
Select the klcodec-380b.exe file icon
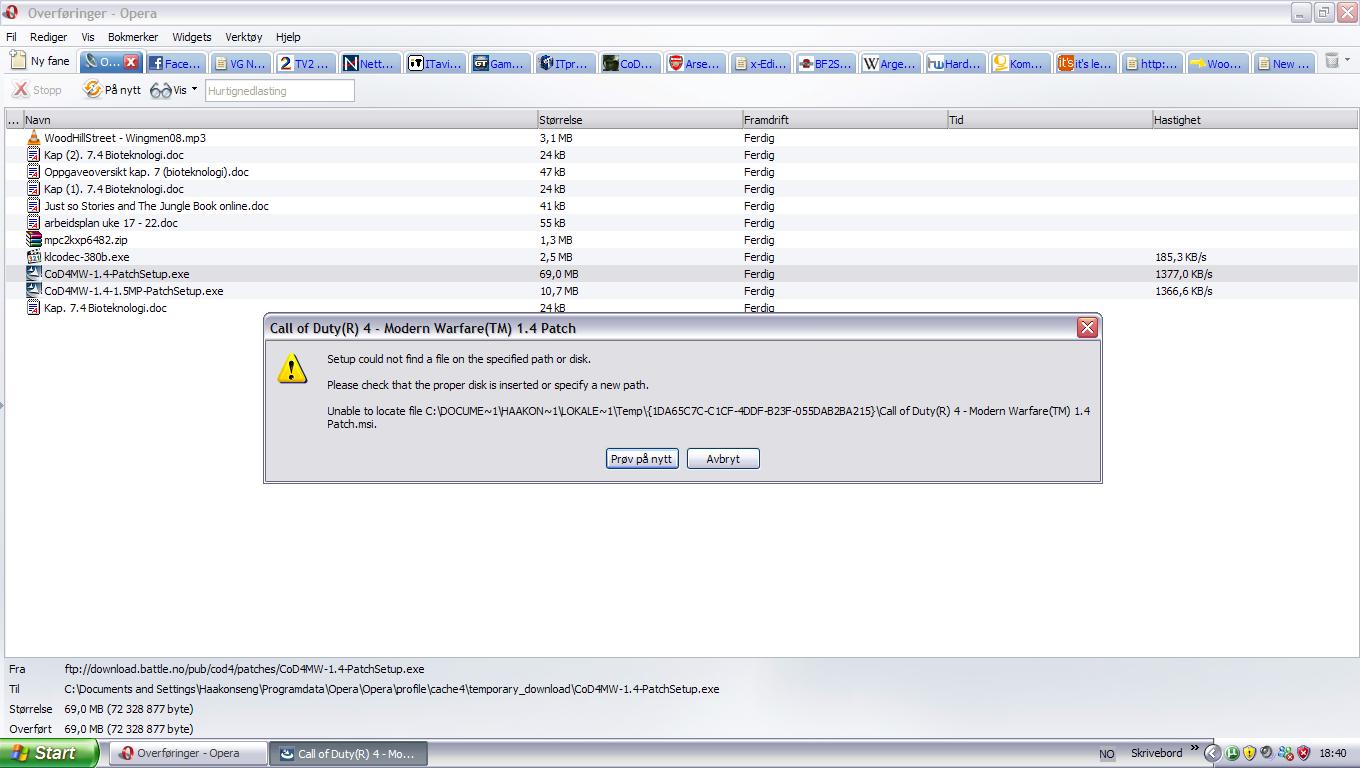coord(34,257)
